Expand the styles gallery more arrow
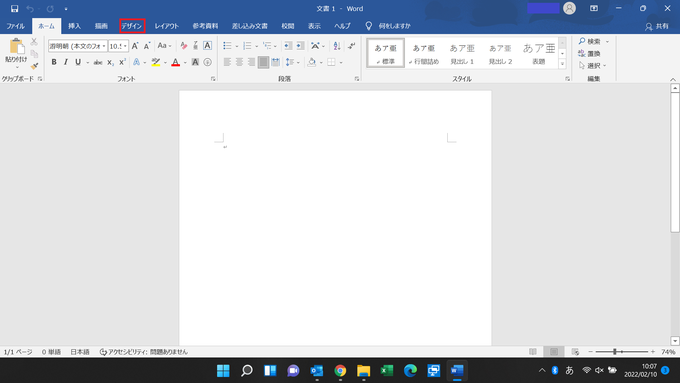This screenshot has height=383, width=680. pyautogui.click(x=562, y=64)
